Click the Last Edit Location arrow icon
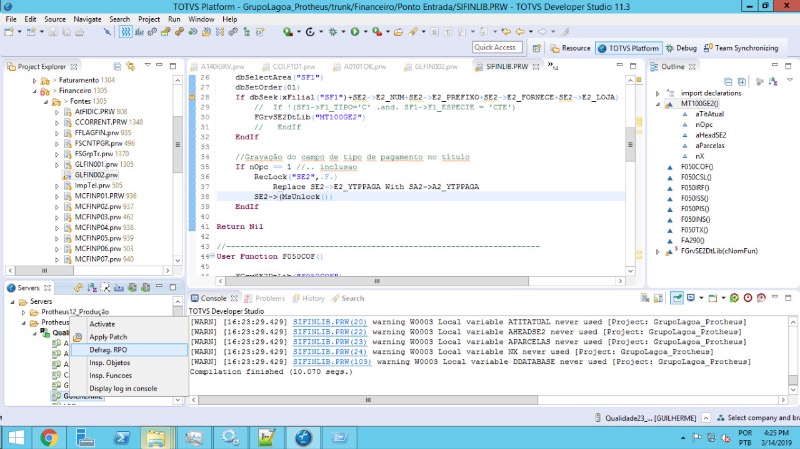Screen dimensions: 800x449 [x=506, y=32]
